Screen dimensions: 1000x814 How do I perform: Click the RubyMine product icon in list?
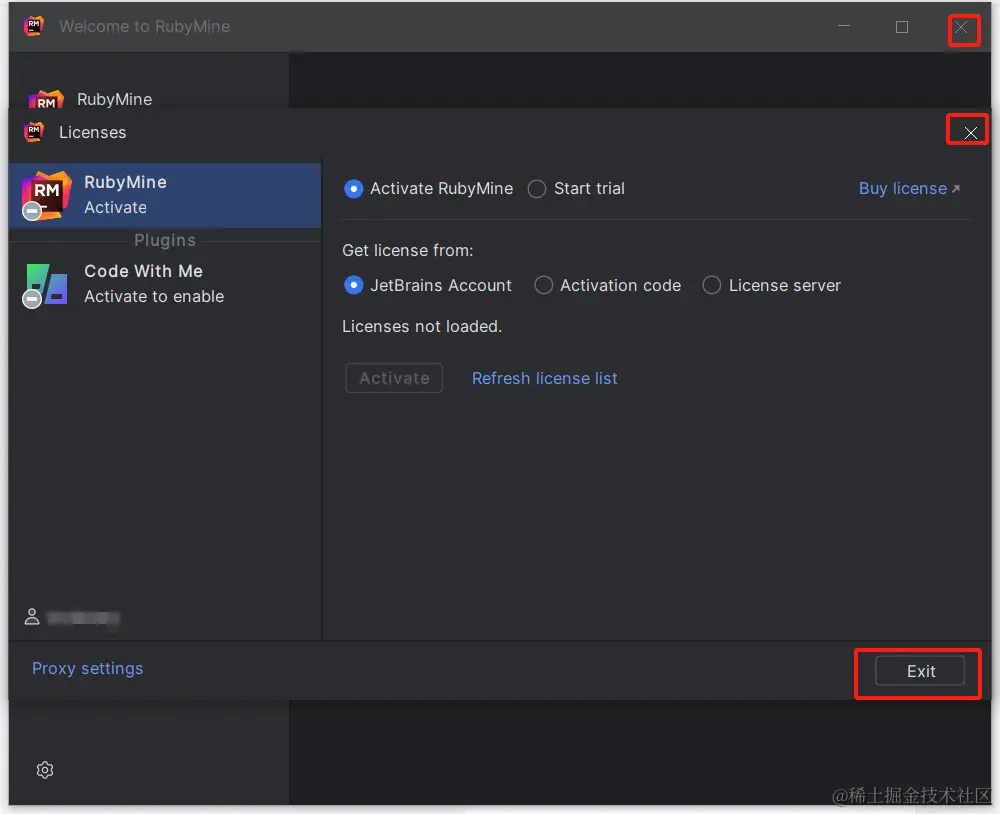click(45, 195)
